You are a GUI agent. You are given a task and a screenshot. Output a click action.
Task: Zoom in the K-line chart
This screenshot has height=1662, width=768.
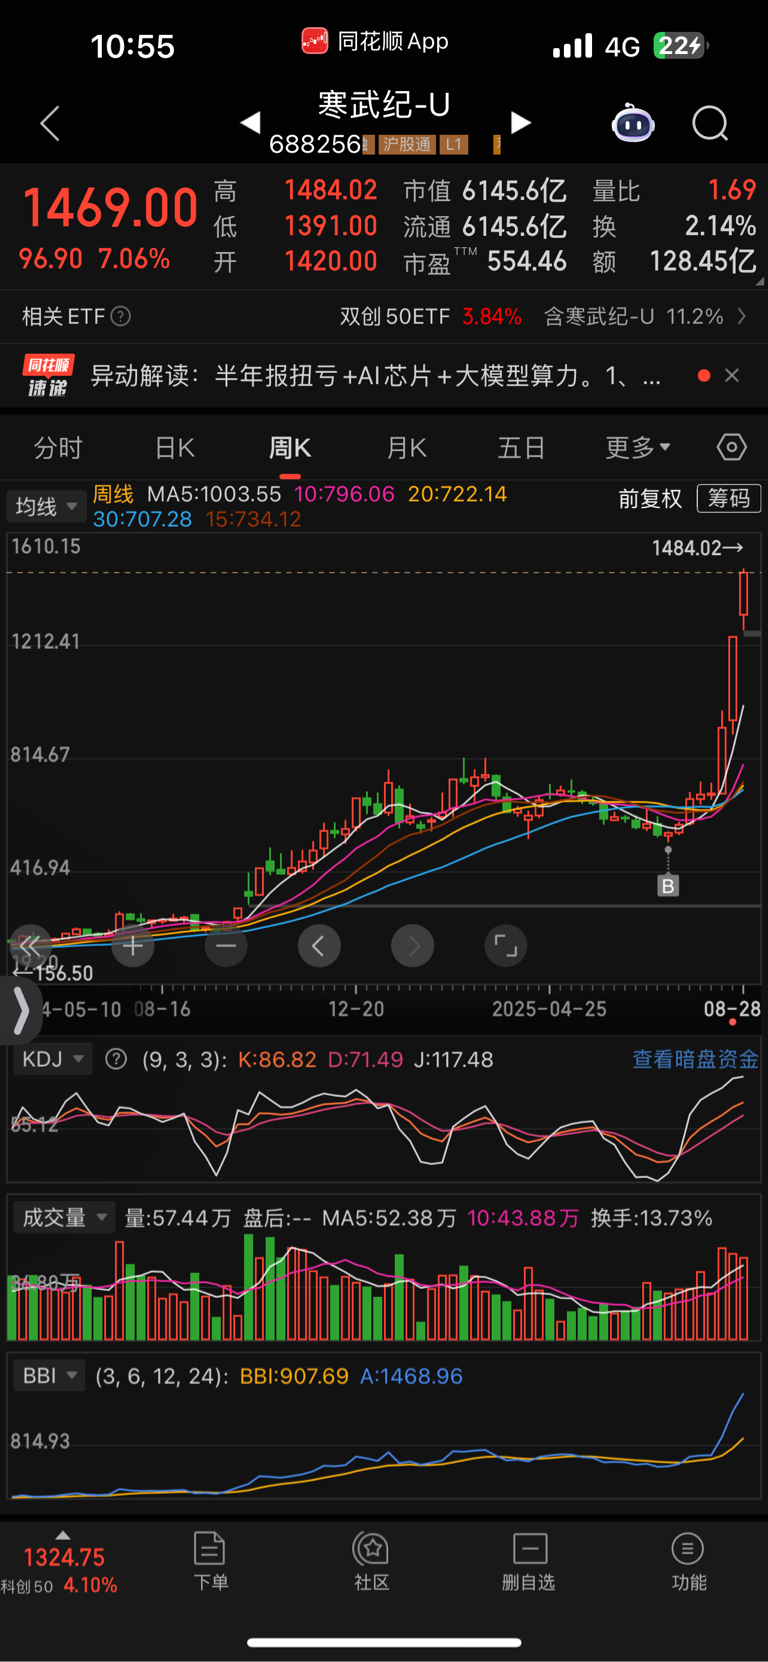(133, 945)
